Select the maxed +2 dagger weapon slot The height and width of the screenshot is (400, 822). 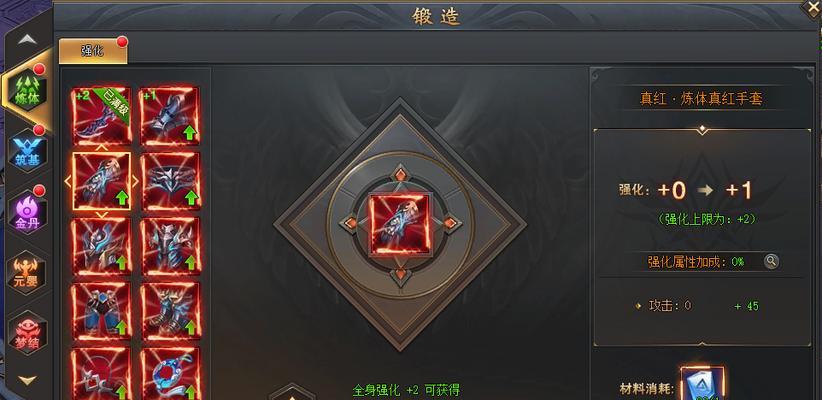(x=102, y=116)
